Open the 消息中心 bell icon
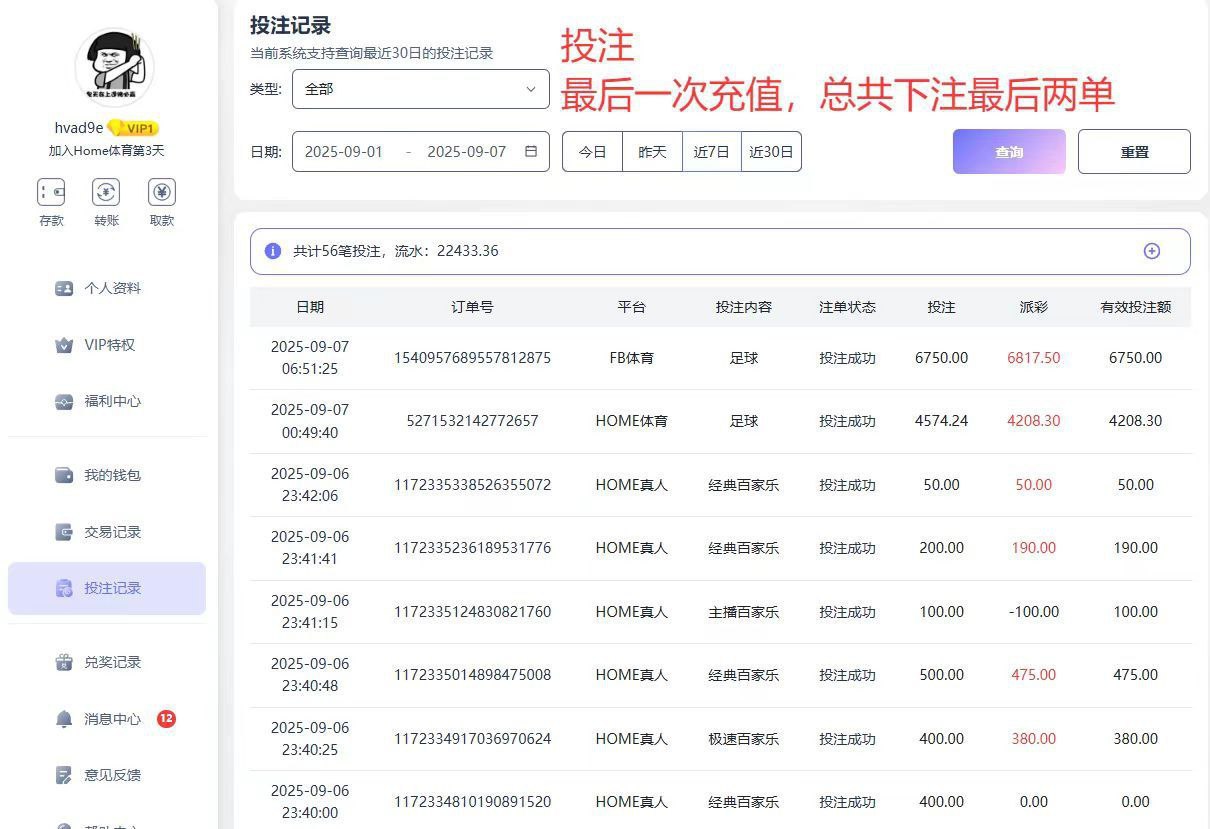This screenshot has height=829, width=1210. pyautogui.click(x=64, y=719)
